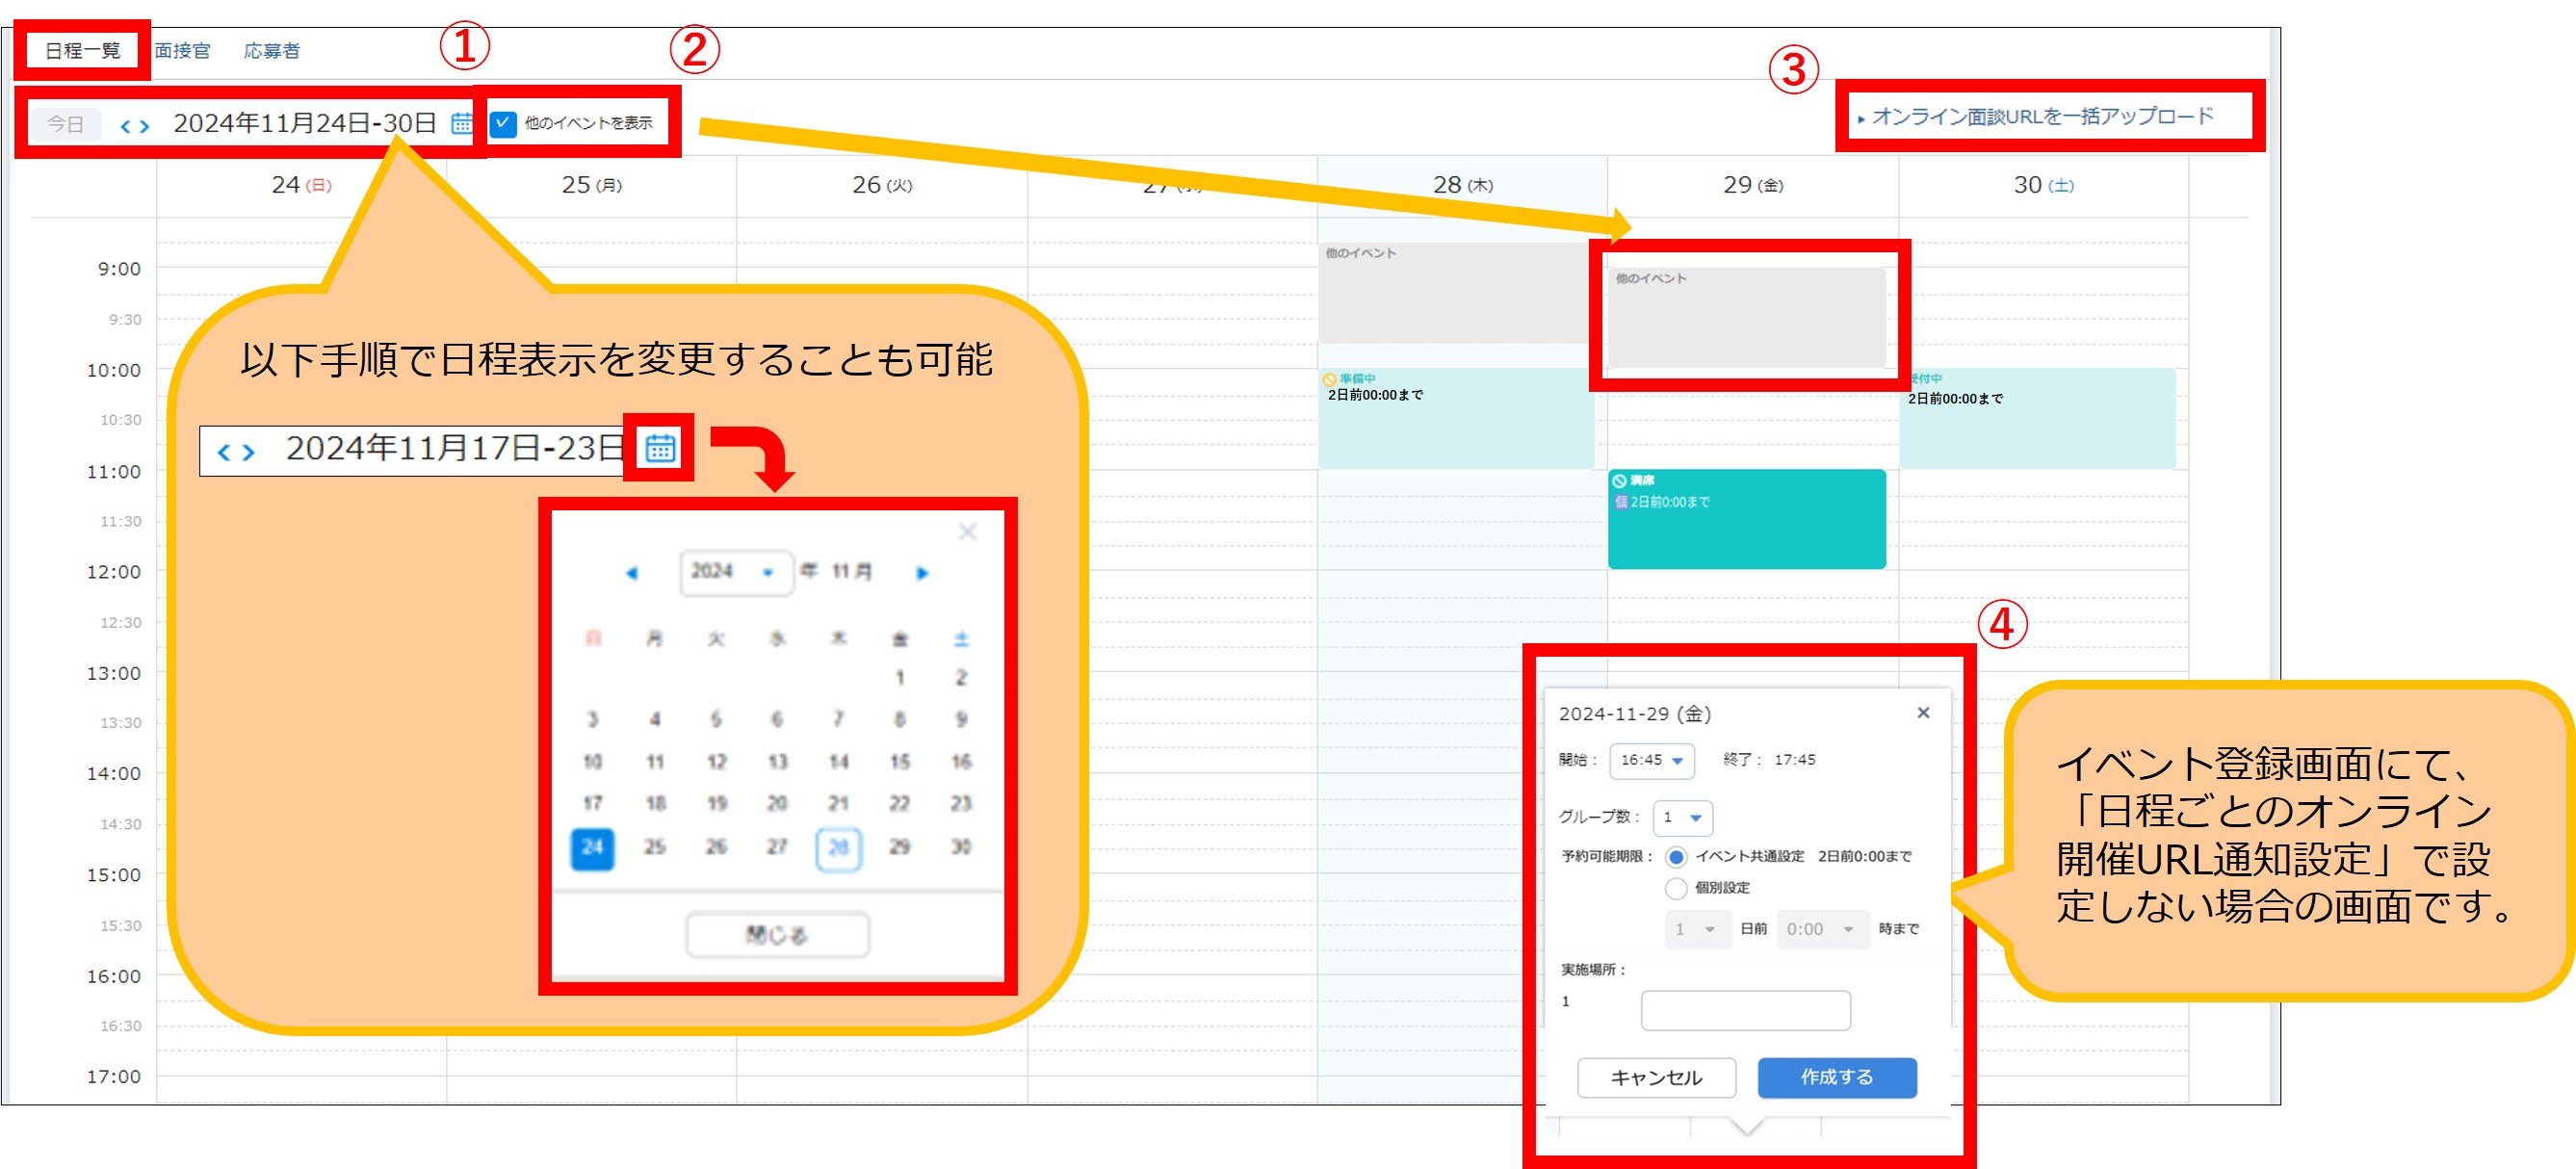Go to previous month in date picker

[x=631, y=573]
